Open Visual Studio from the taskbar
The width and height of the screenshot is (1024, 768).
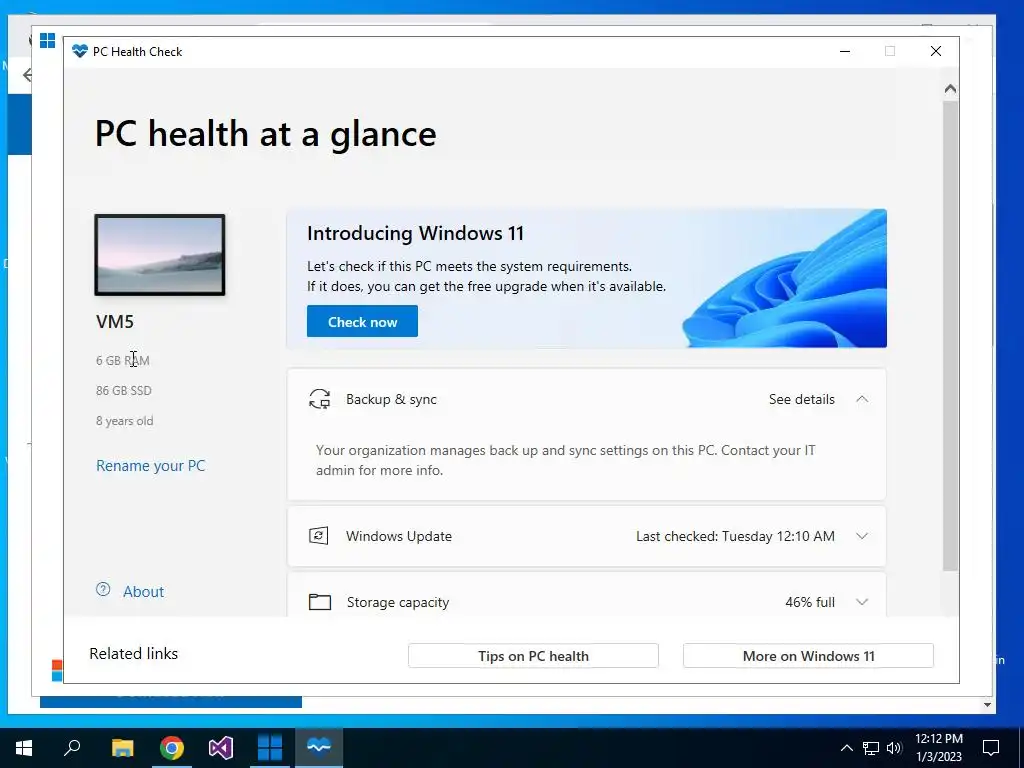click(x=221, y=748)
